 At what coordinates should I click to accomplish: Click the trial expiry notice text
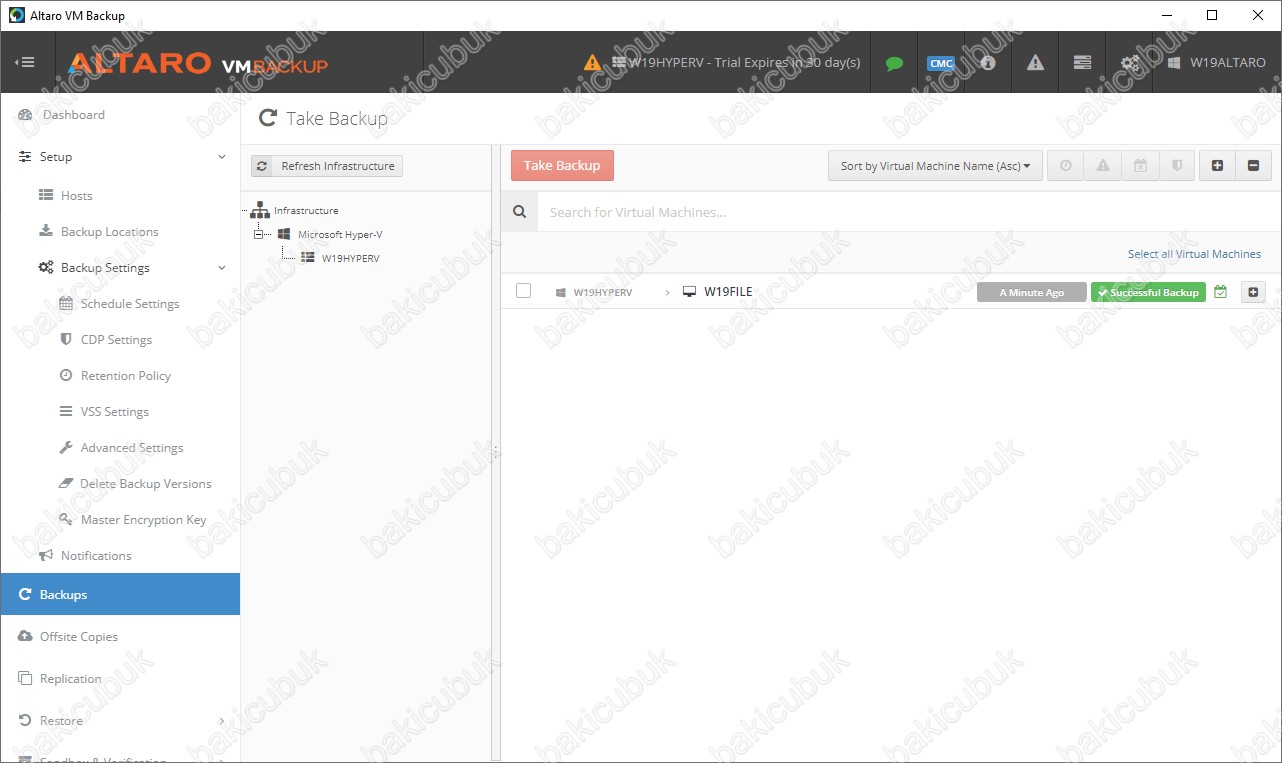745,62
